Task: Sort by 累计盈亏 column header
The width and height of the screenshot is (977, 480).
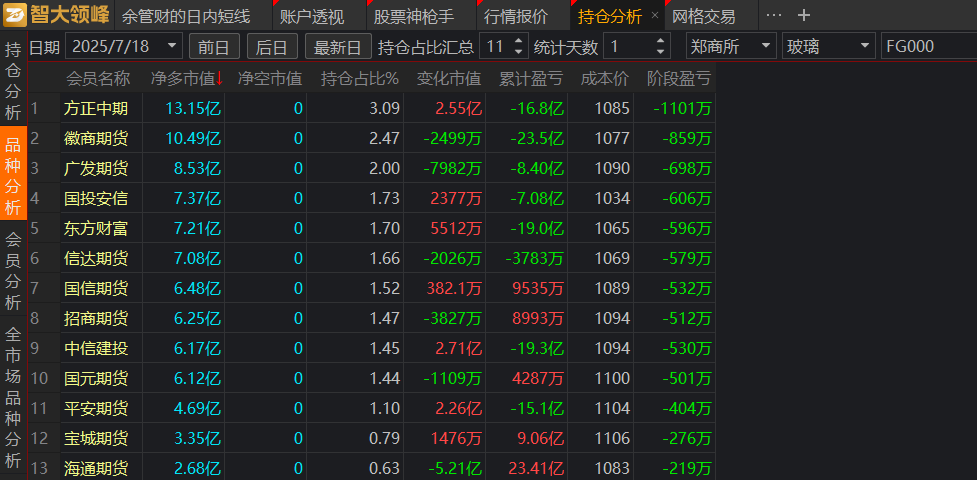Action: [x=531, y=79]
